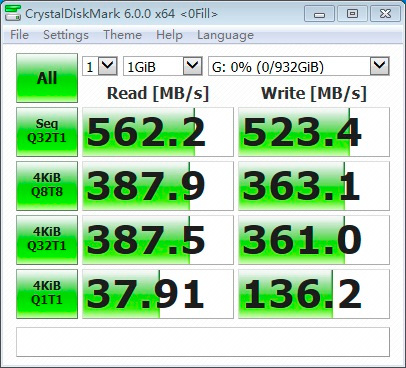Minimize the CrystalDiskMark window

pos(319,14)
